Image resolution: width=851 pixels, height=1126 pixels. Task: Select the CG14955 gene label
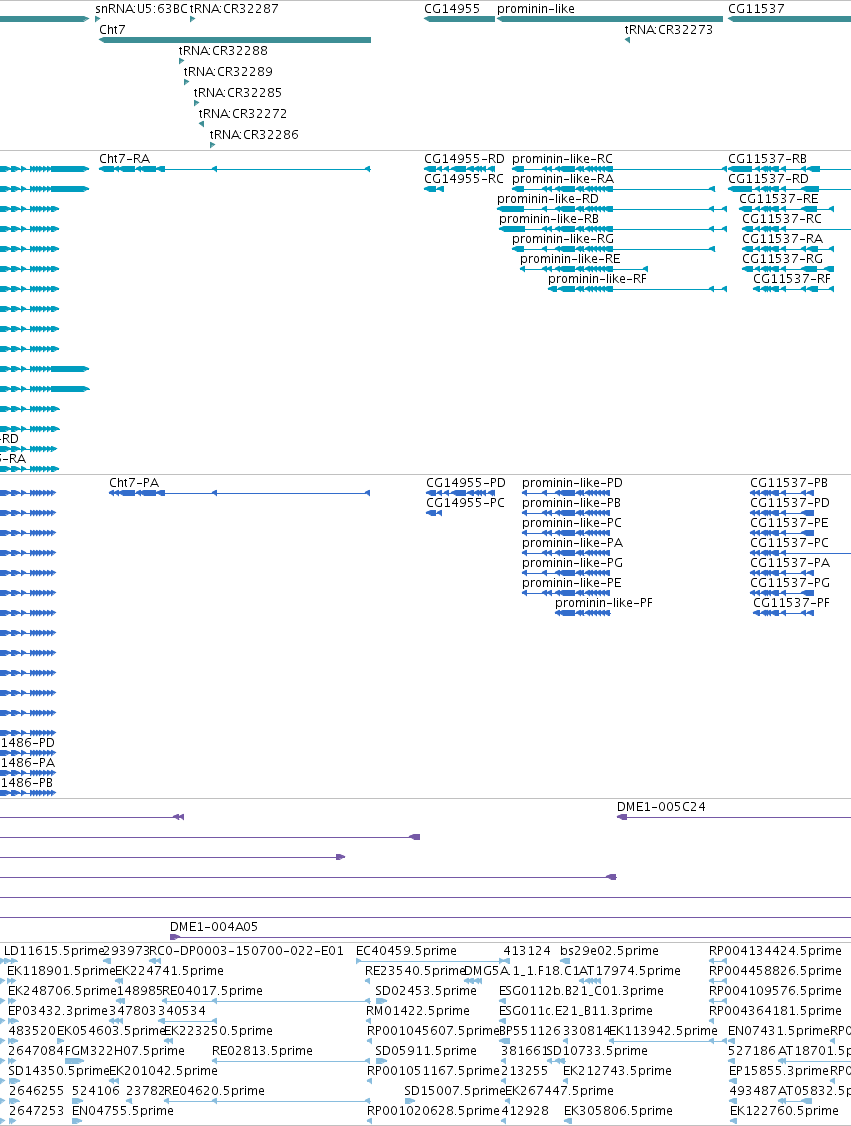click(452, 9)
